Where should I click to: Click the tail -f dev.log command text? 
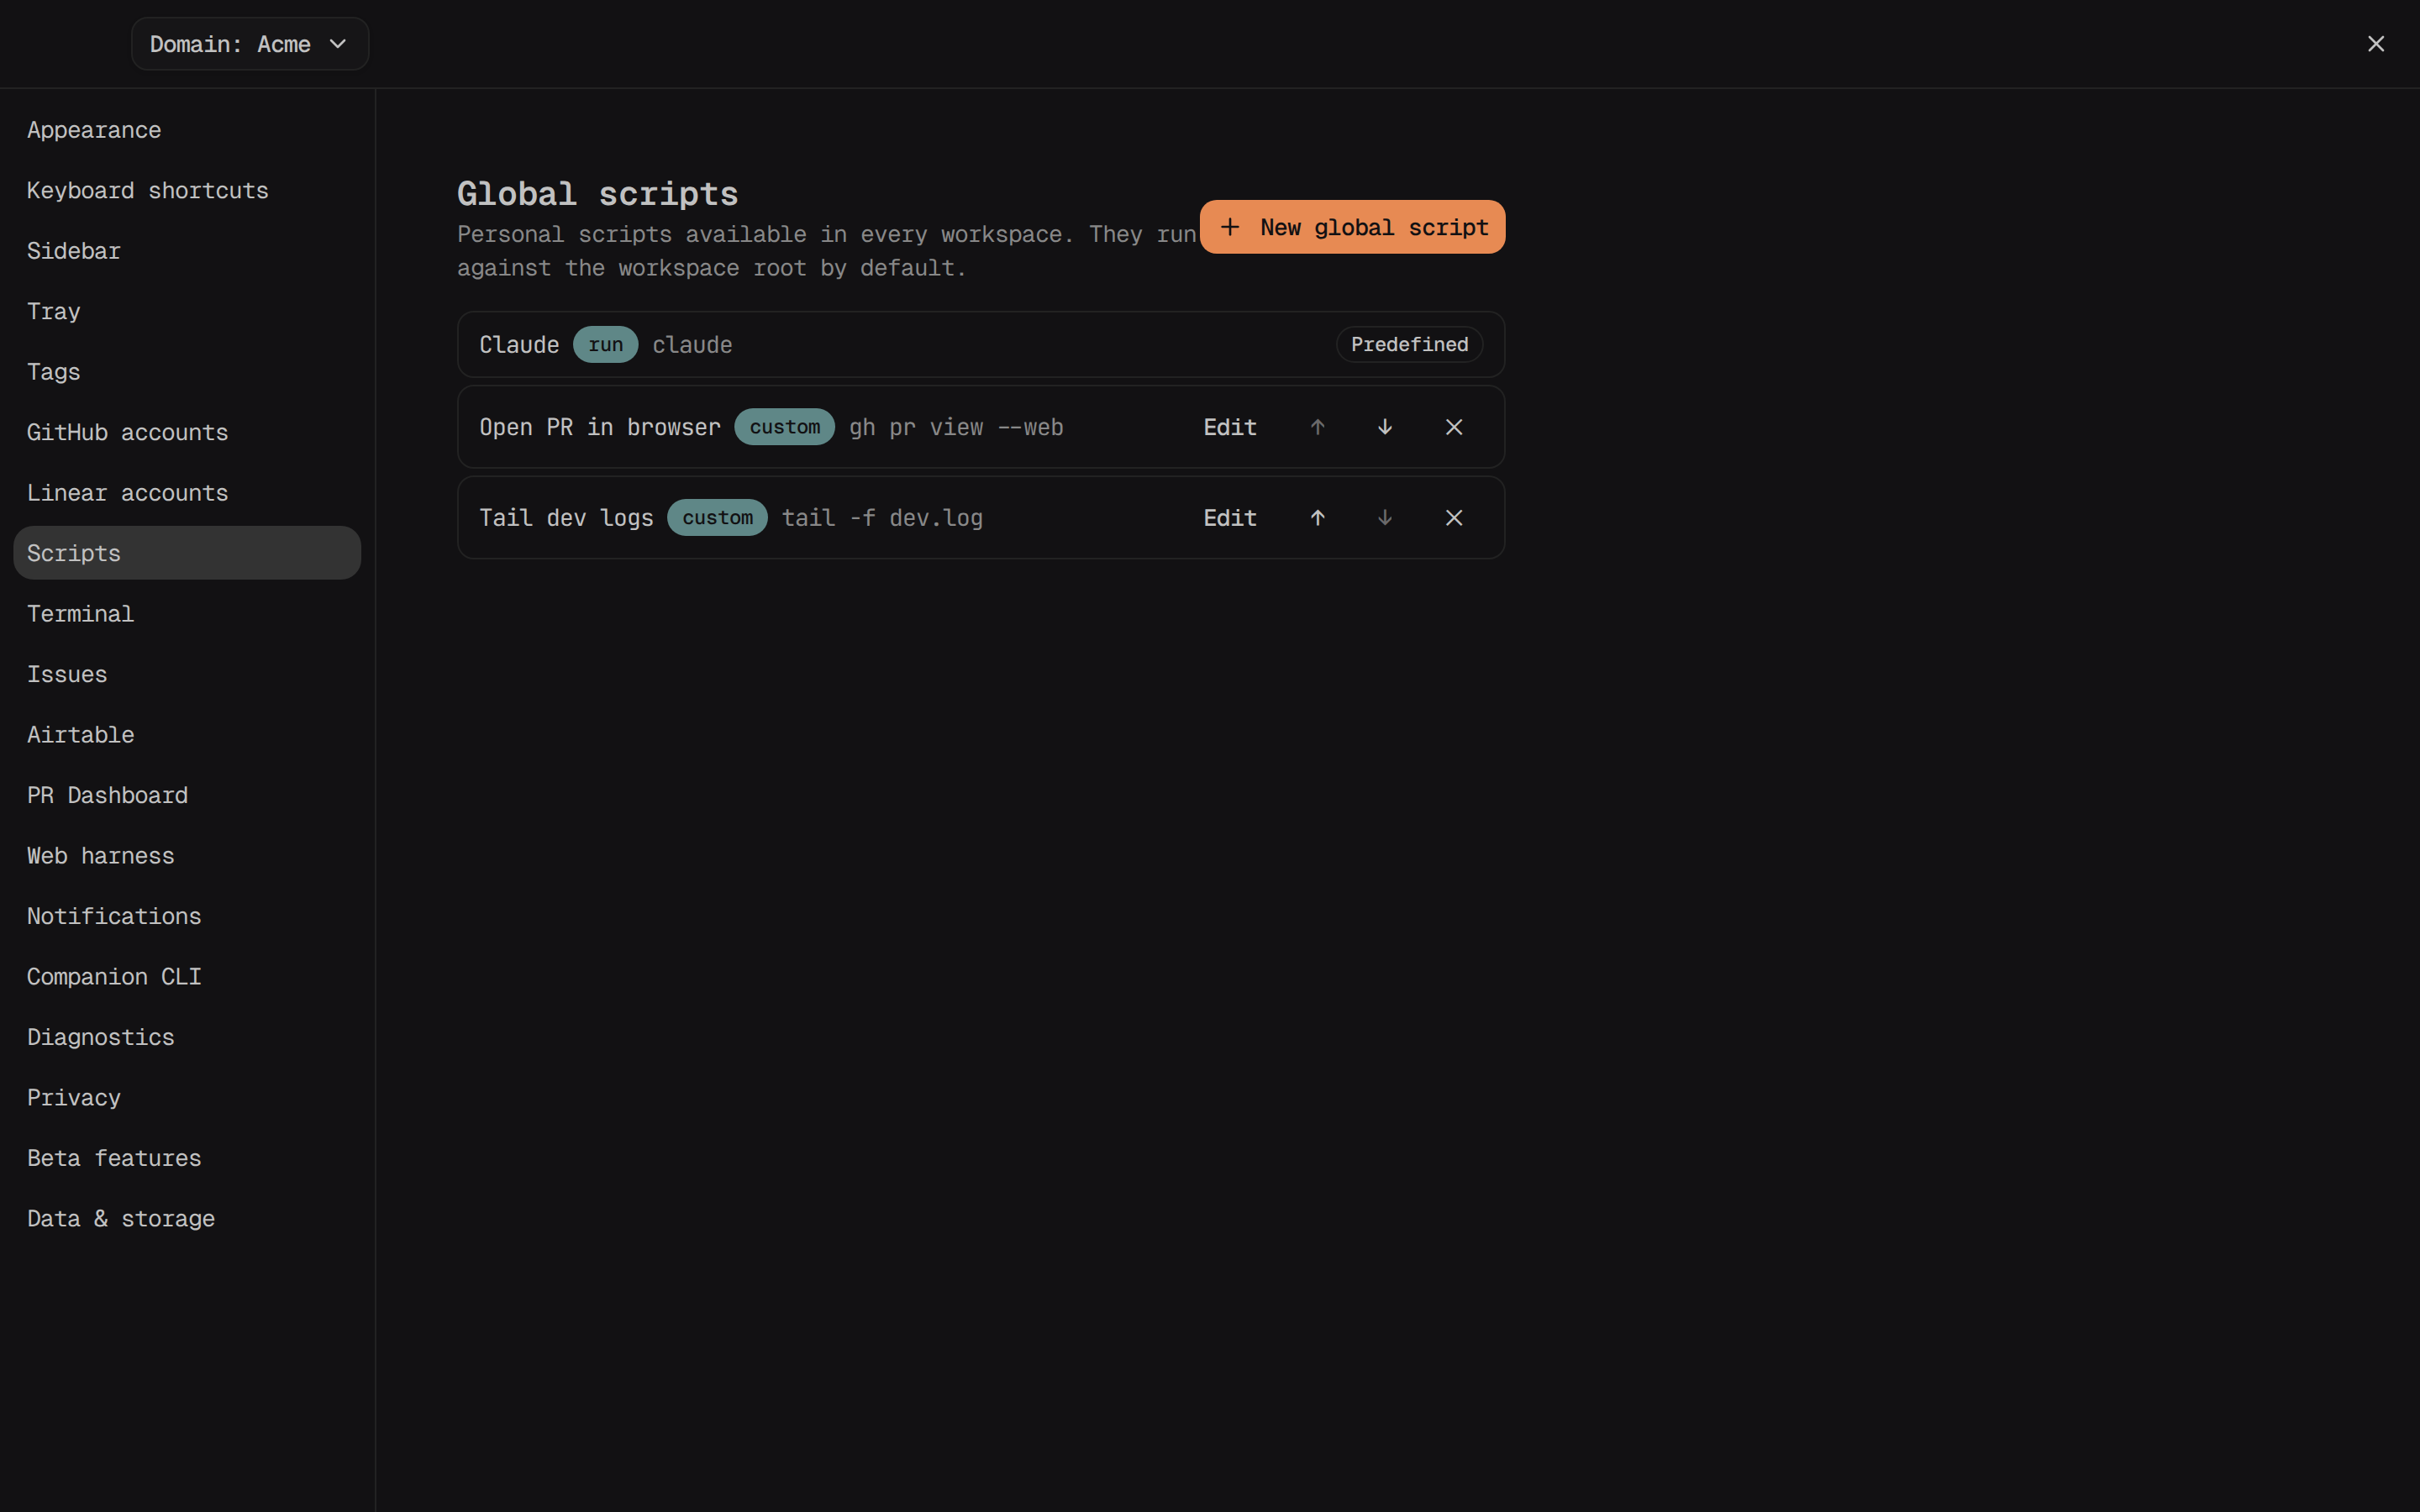(882, 518)
